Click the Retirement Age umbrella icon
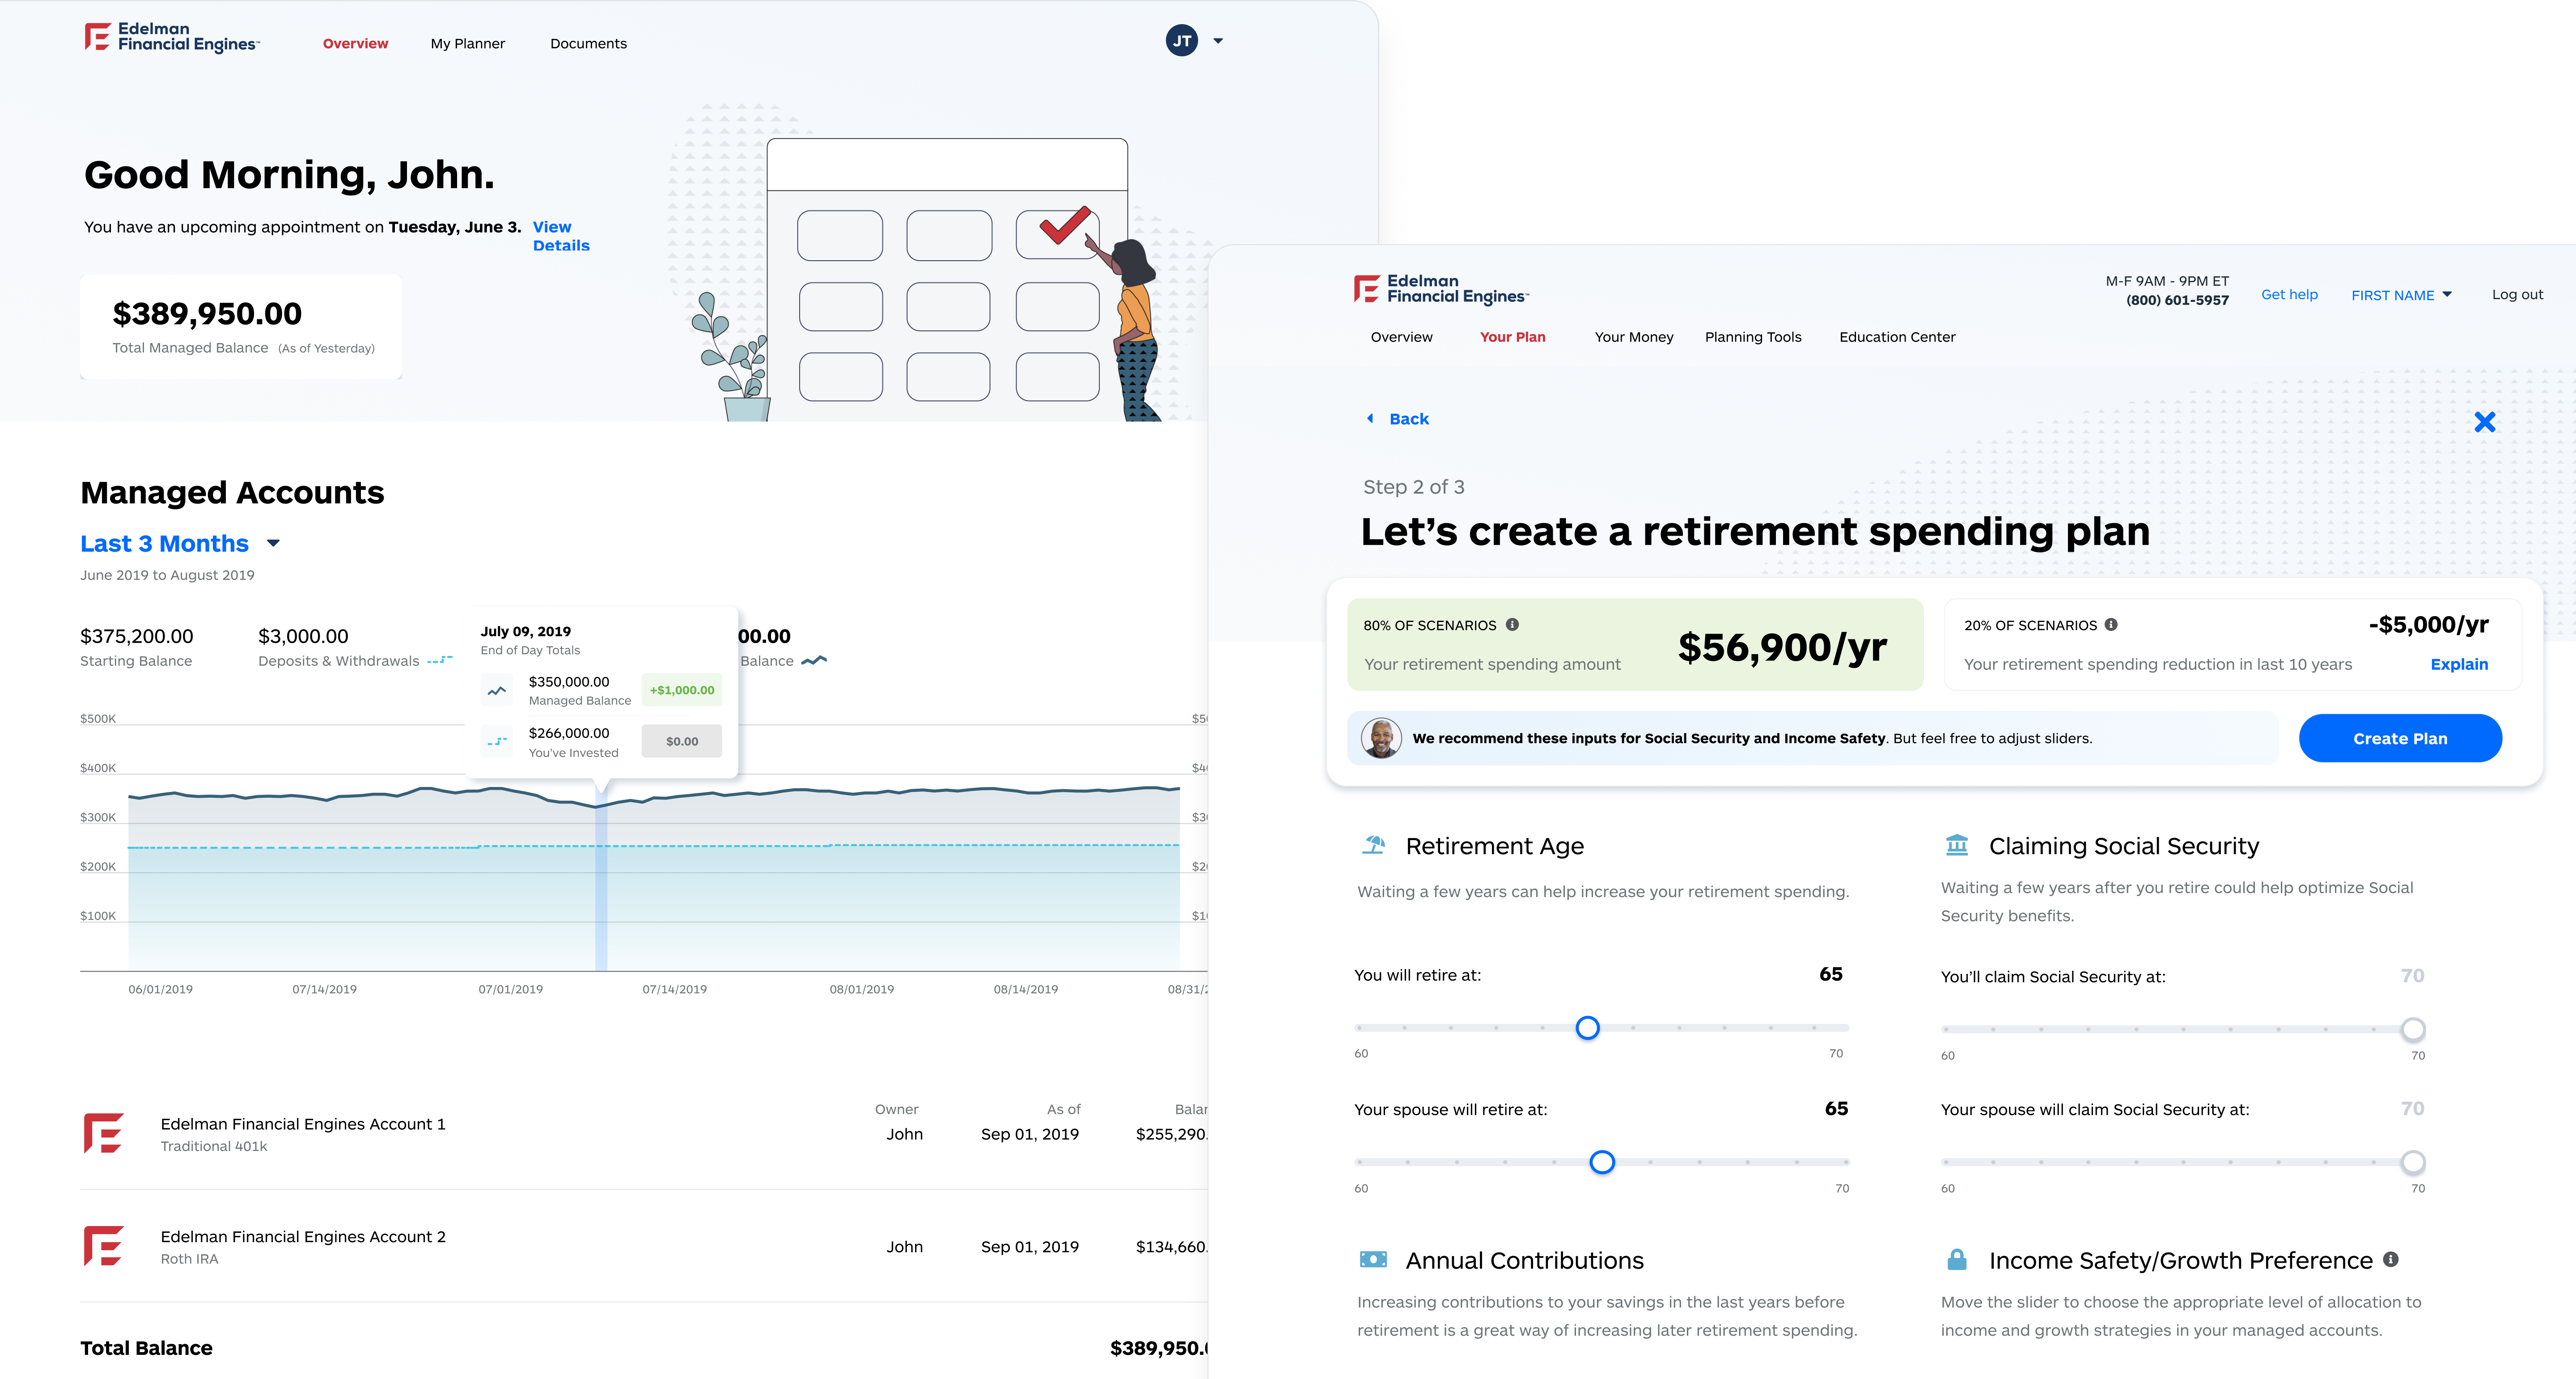The width and height of the screenshot is (2576, 1379). point(1374,845)
